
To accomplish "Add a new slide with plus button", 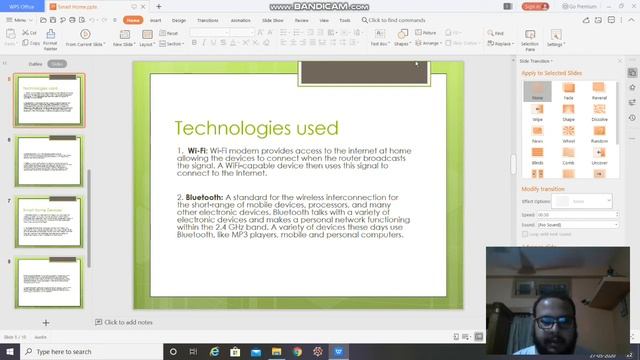I will pyautogui.click(x=46, y=323).
